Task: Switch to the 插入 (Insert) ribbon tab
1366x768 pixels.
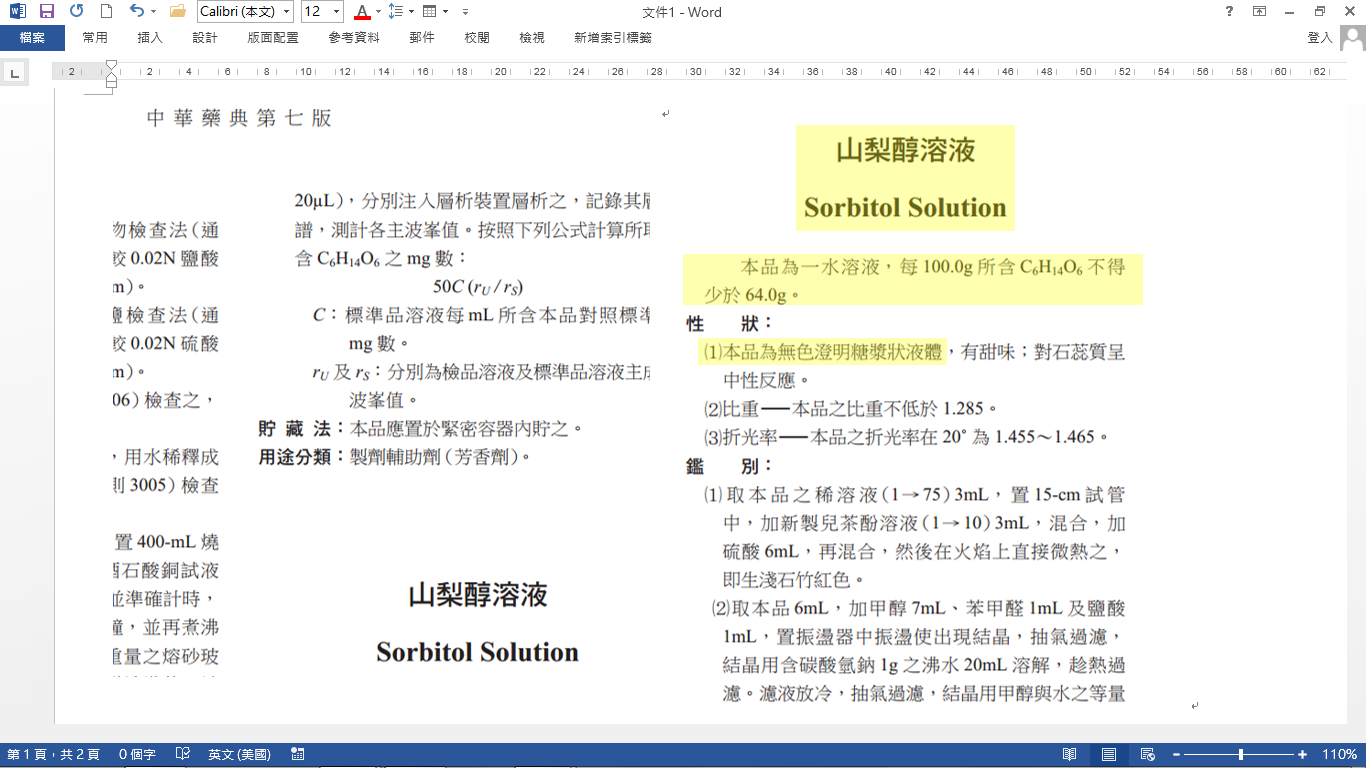Action: coord(150,38)
